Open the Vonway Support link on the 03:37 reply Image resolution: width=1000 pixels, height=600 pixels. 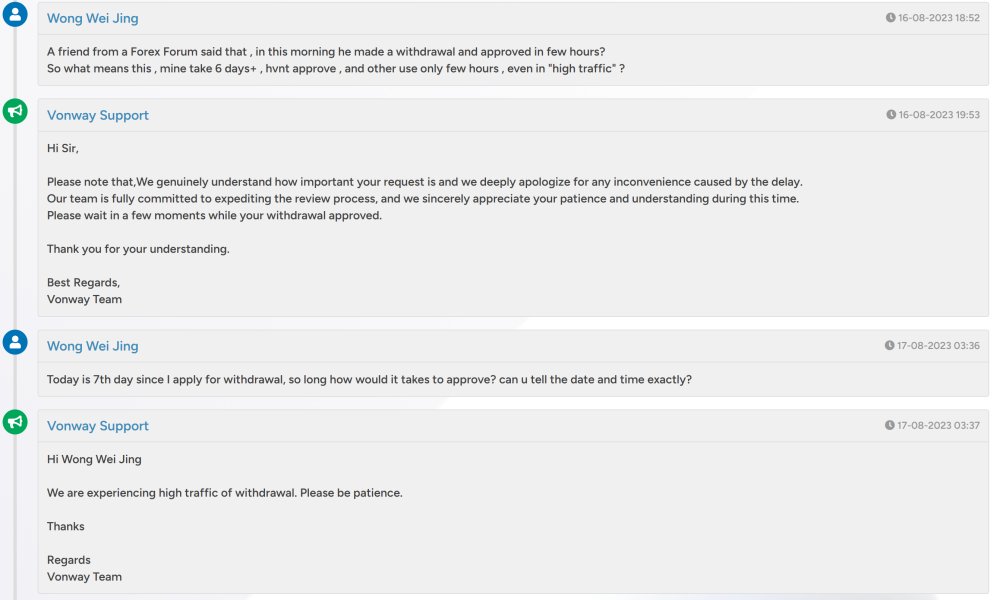click(98, 426)
